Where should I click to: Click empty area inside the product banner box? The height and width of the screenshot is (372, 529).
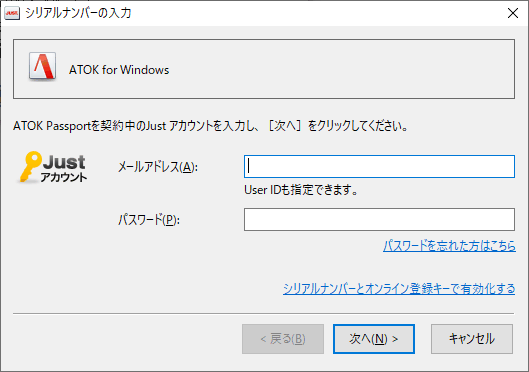click(x=337, y=69)
